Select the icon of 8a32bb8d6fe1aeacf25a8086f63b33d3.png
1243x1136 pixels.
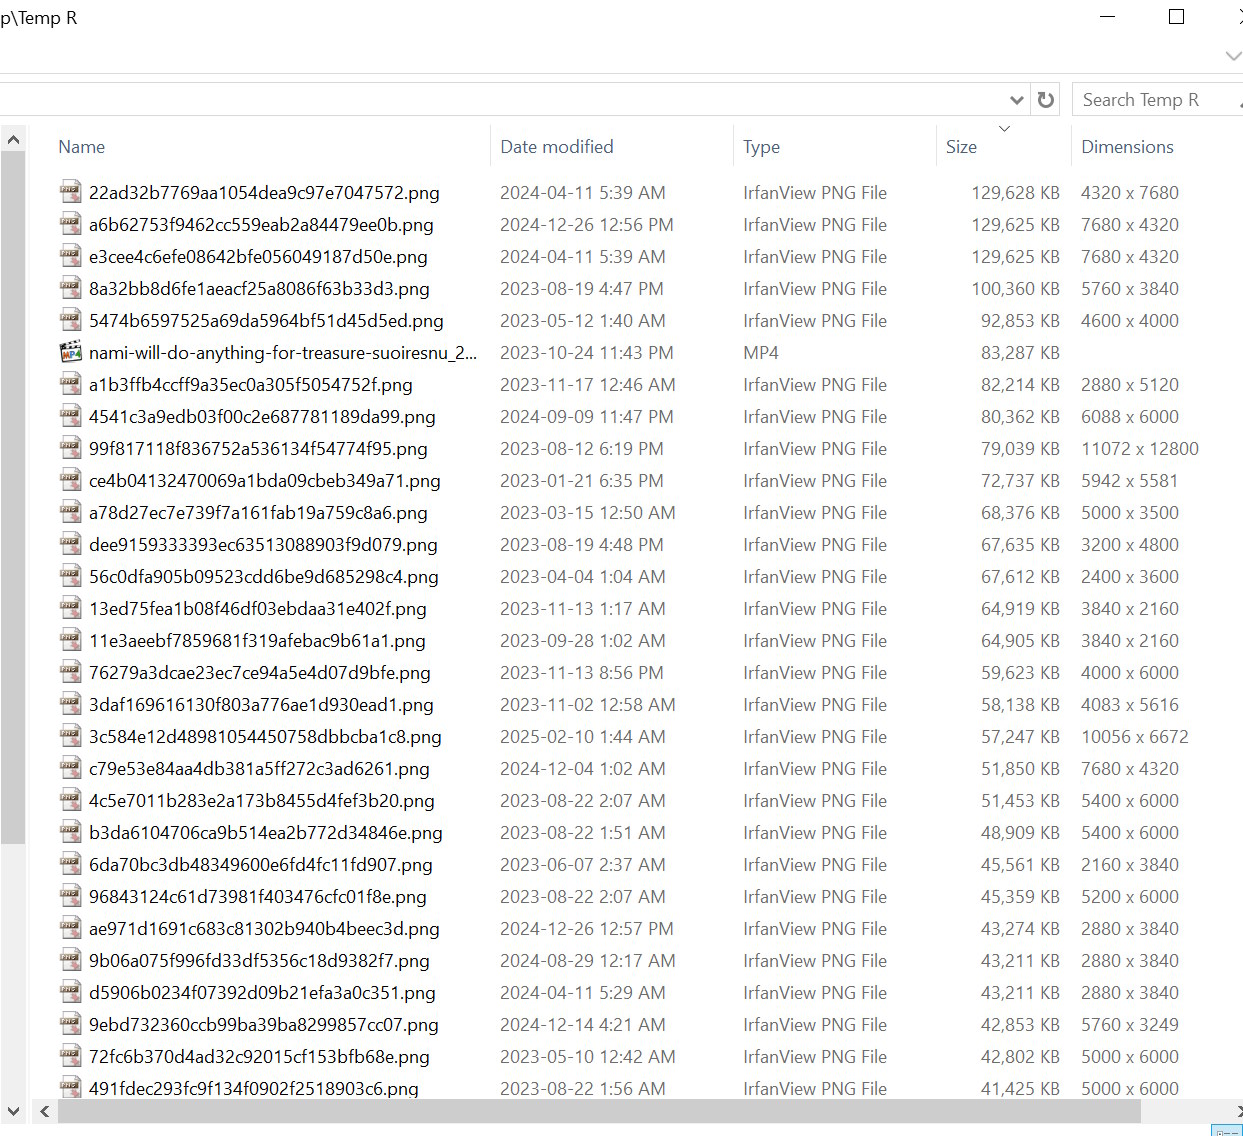(70, 287)
